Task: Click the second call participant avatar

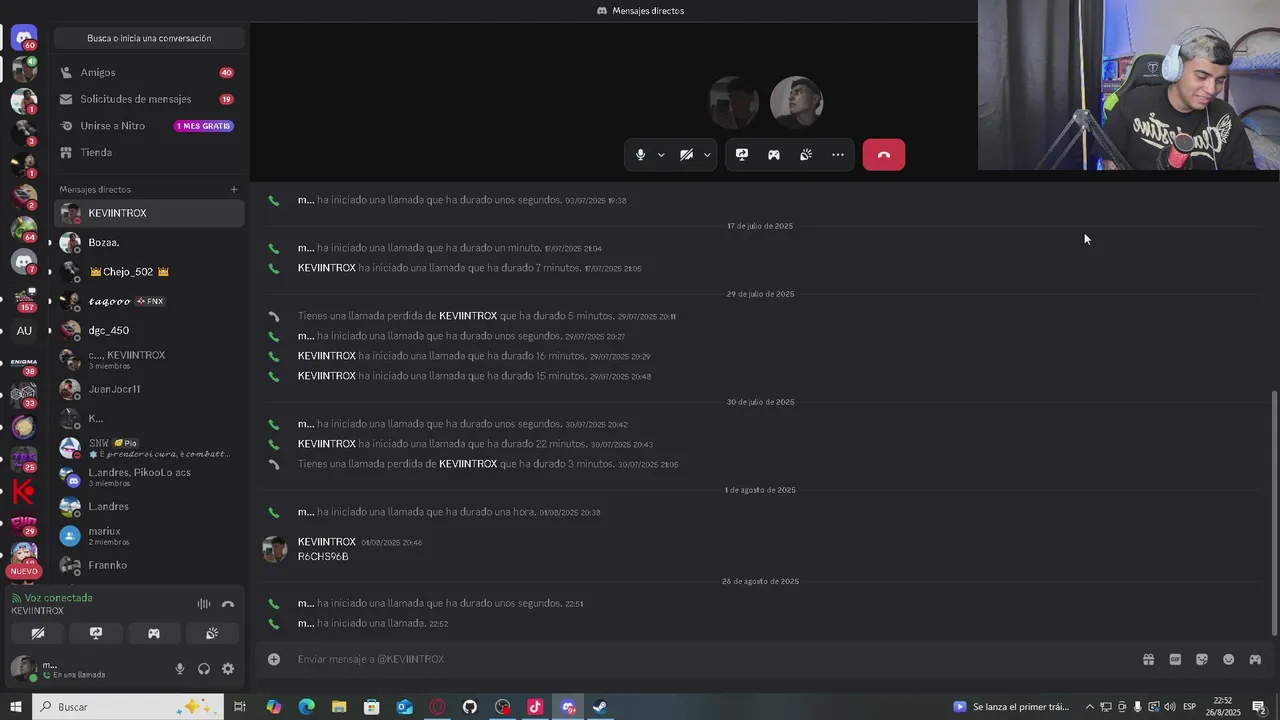Action: 797,101
